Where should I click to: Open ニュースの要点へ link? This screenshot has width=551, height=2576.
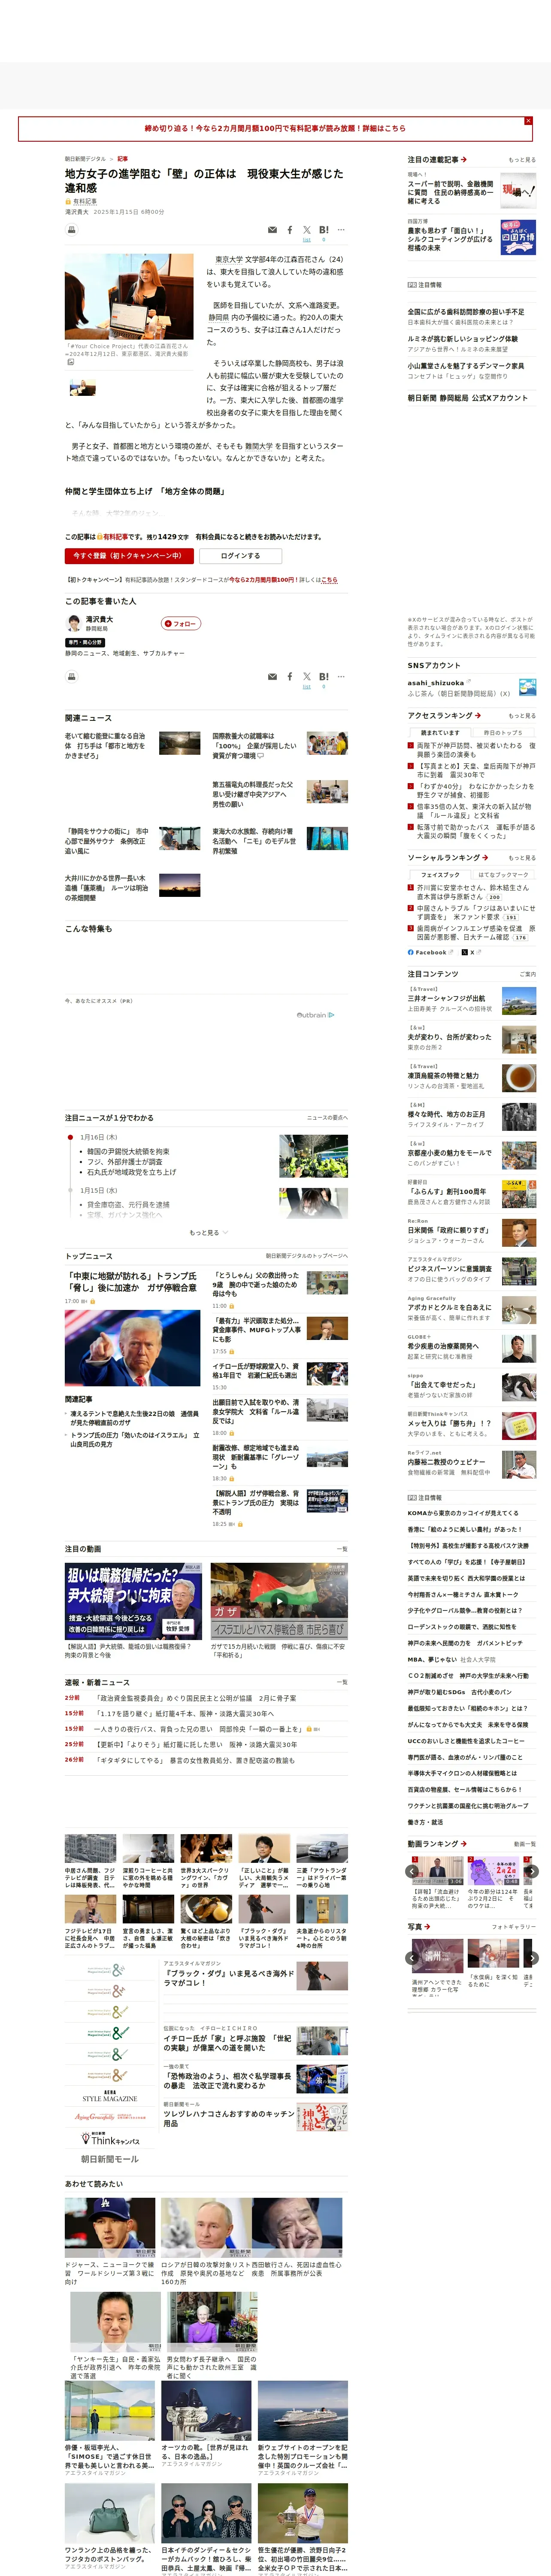click(327, 1118)
